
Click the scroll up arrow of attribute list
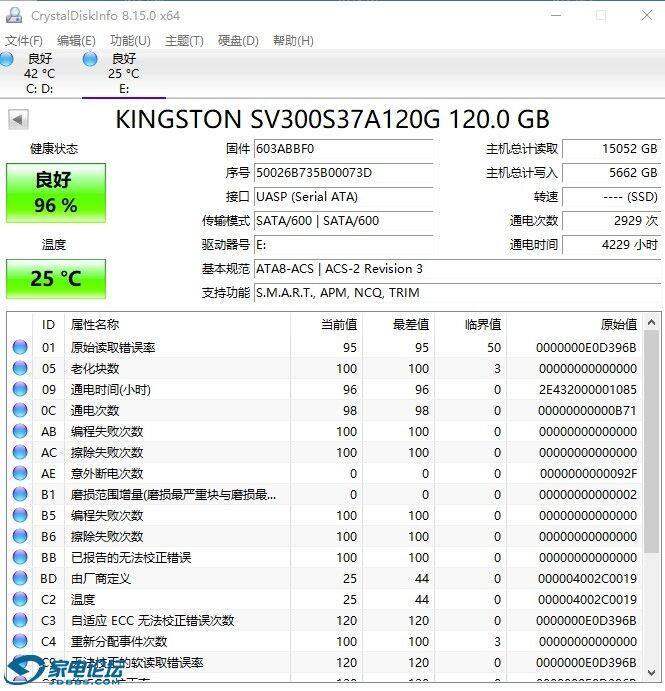click(651, 323)
